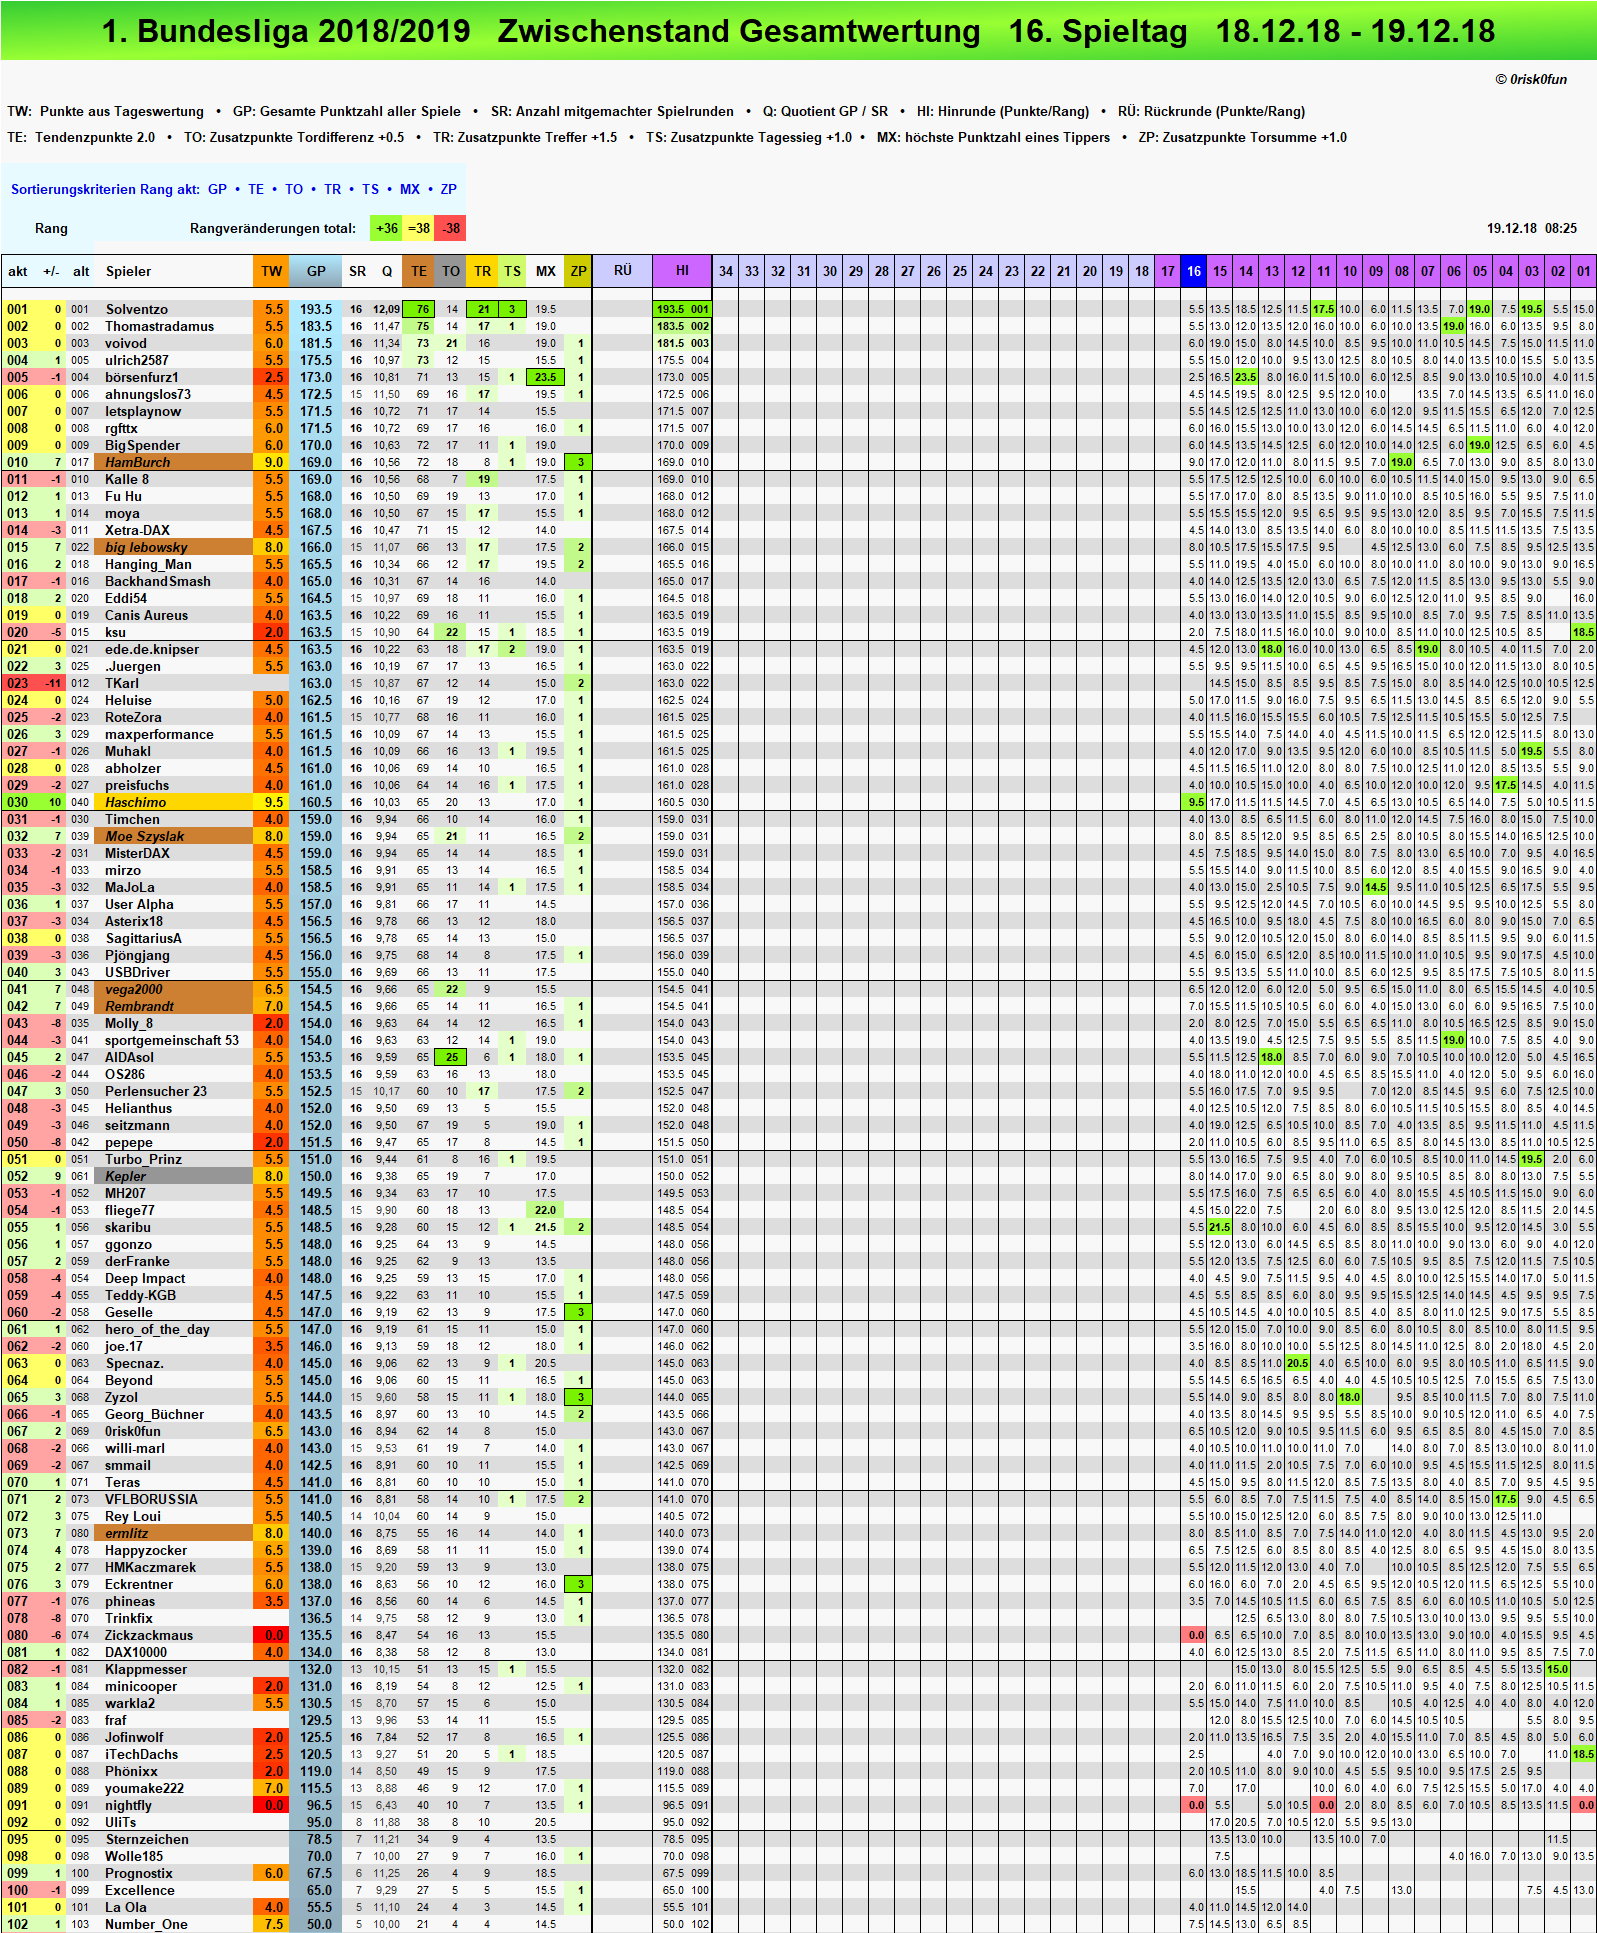The height and width of the screenshot is (1933, 1597).
Task: Select player name VFLBORUSSIA
Action: coord(151,1499)
